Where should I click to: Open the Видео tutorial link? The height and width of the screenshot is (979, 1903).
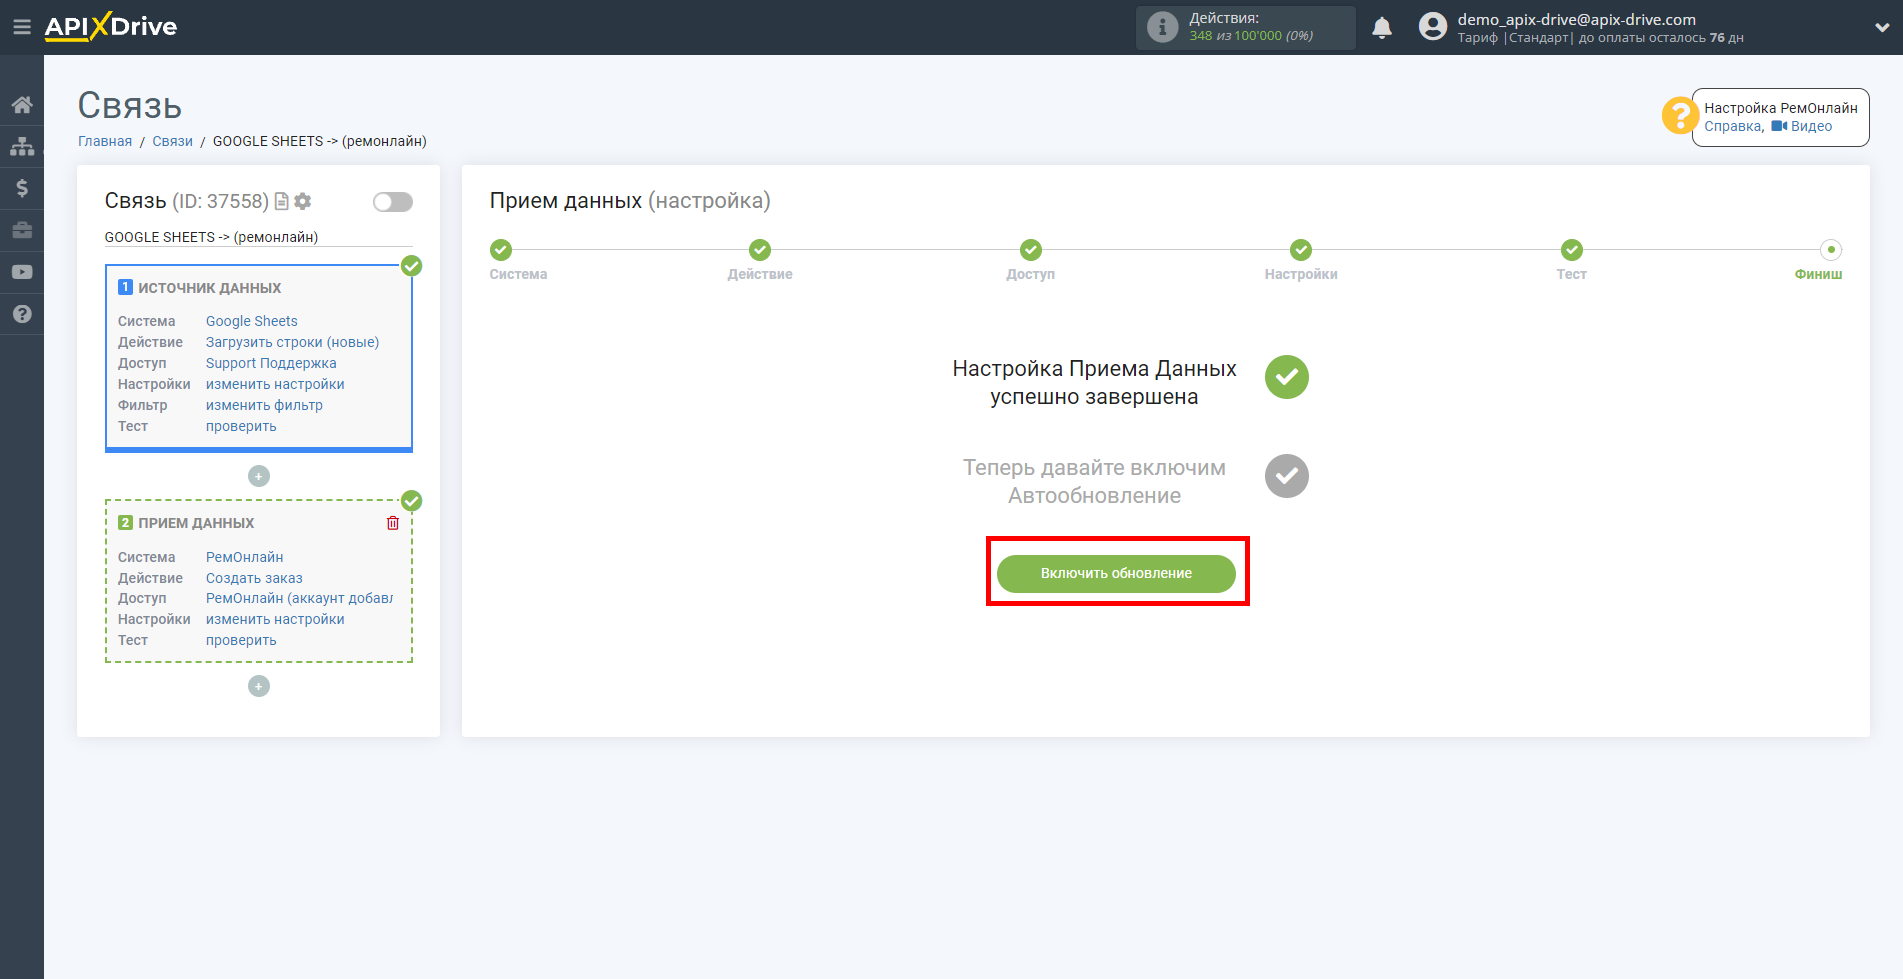coord(1802,126)
